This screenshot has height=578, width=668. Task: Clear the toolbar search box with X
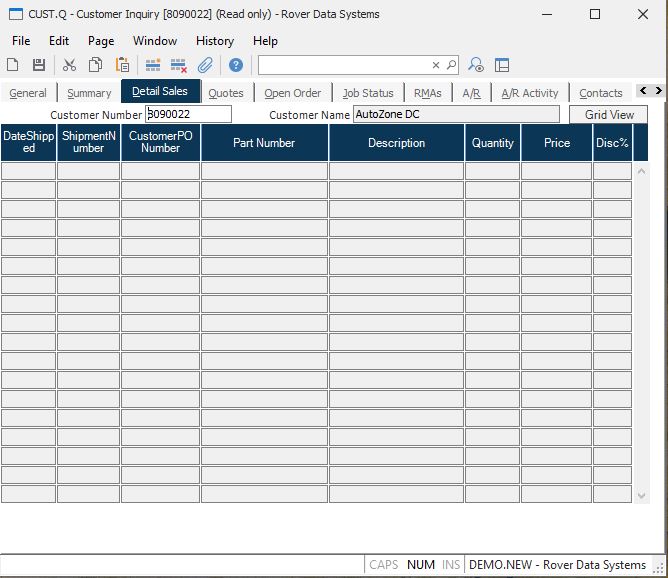tap(436, 65)
